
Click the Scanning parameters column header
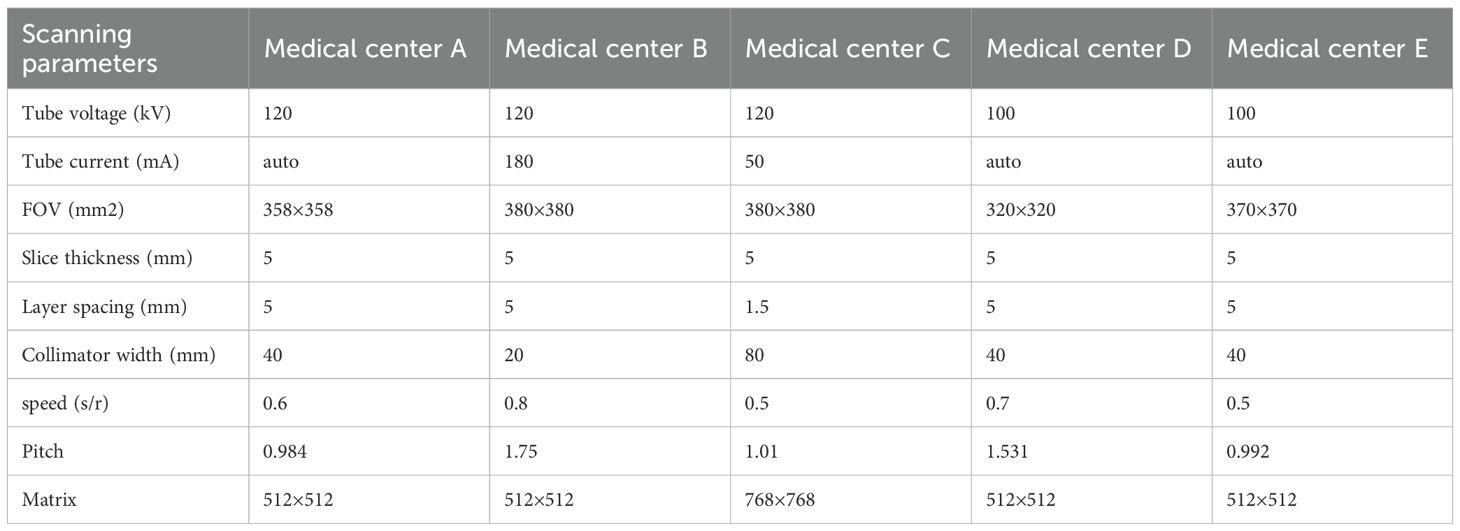[90, 49]
